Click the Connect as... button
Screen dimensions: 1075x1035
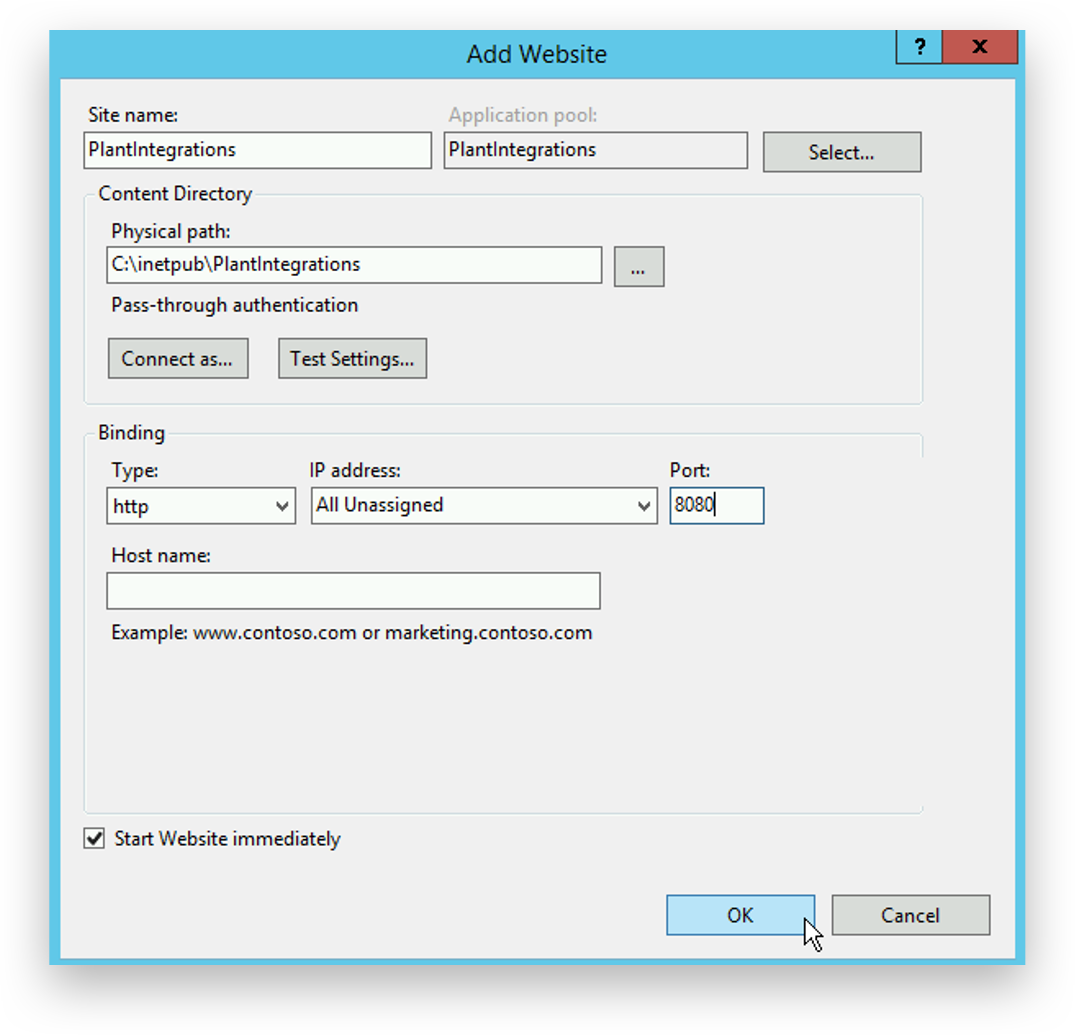[x=177, y=359]
